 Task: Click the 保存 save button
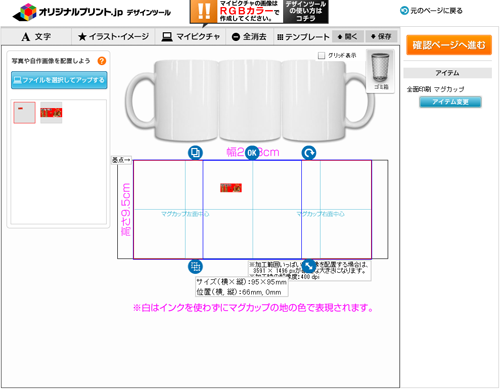[x=381, y=36]
